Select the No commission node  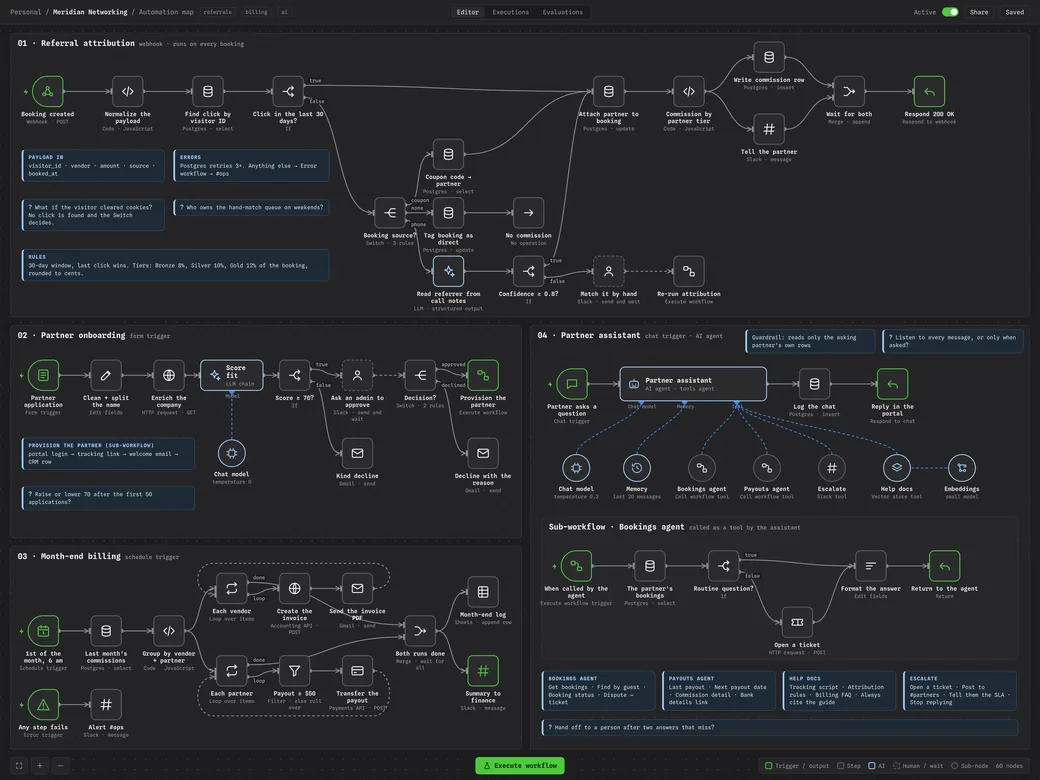tap(528, 213)
